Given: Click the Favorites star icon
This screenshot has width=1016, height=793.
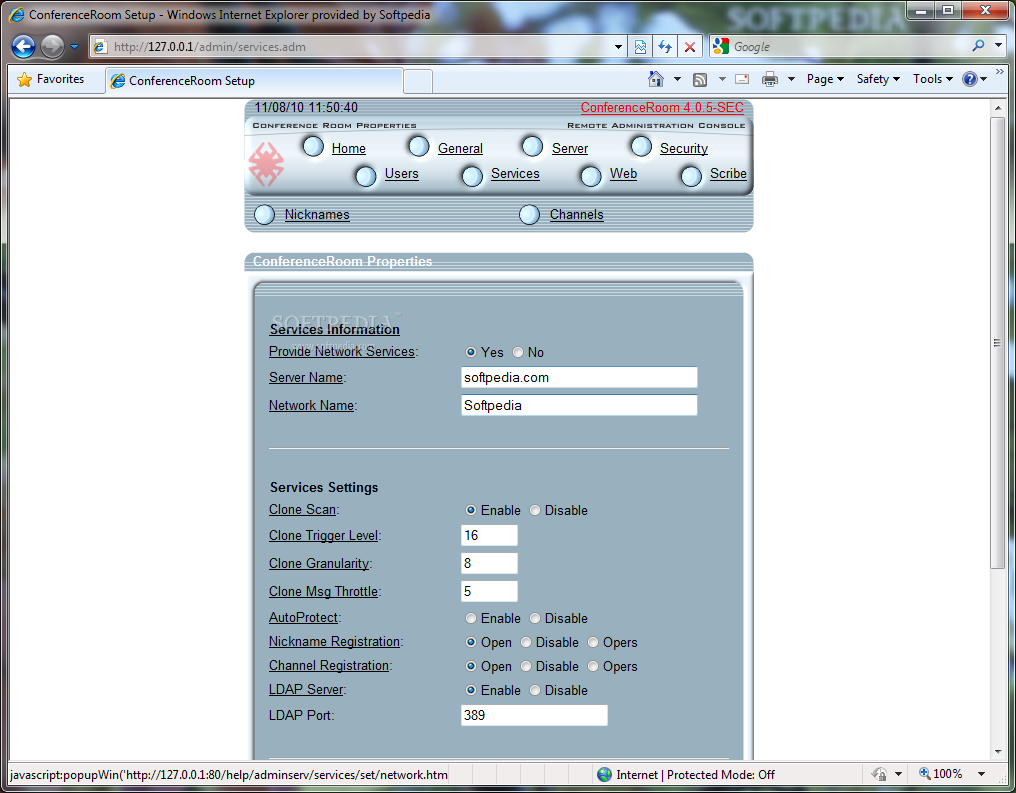Looking at the screenshot, I should point(25,80).
